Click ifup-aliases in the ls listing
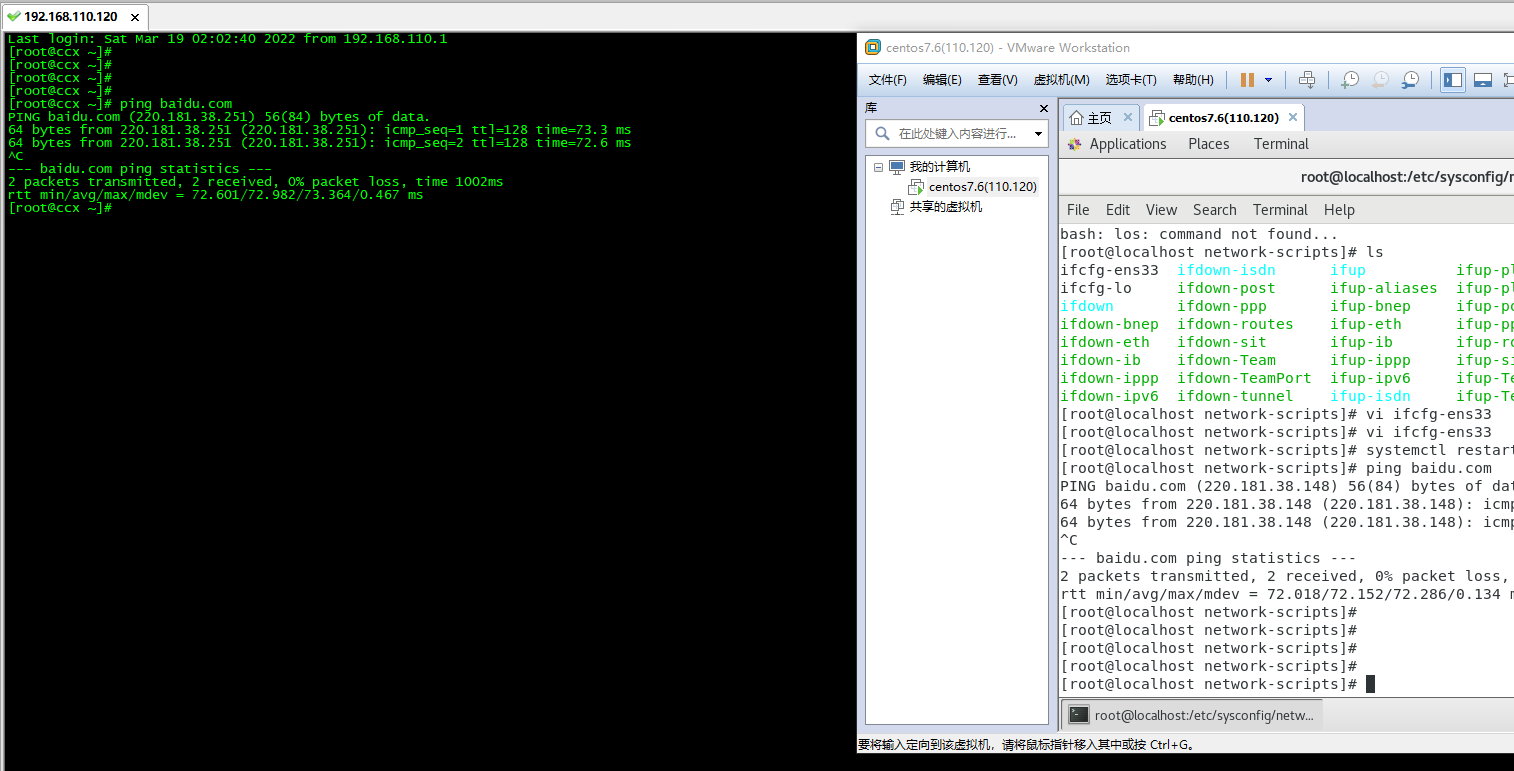The image size is (1514, 771). pyautogui.click(x=1383, y=288)
